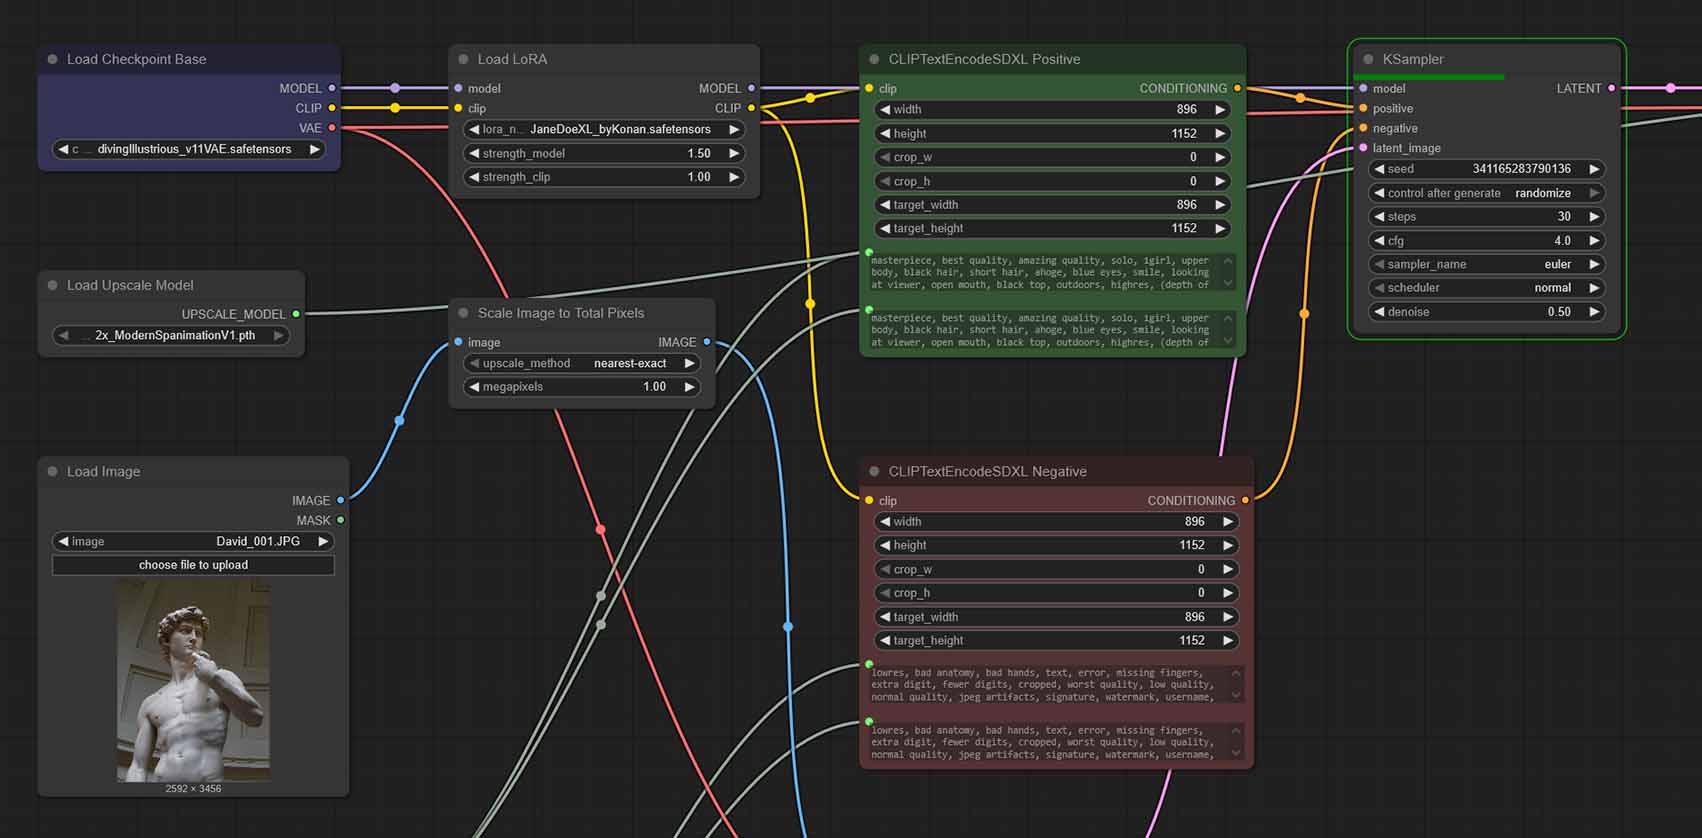Toggle collapse of CLIPTextEncodeSDXL Negative node
This screenshot has height=838, width=1702.
[x=874, y=471]
